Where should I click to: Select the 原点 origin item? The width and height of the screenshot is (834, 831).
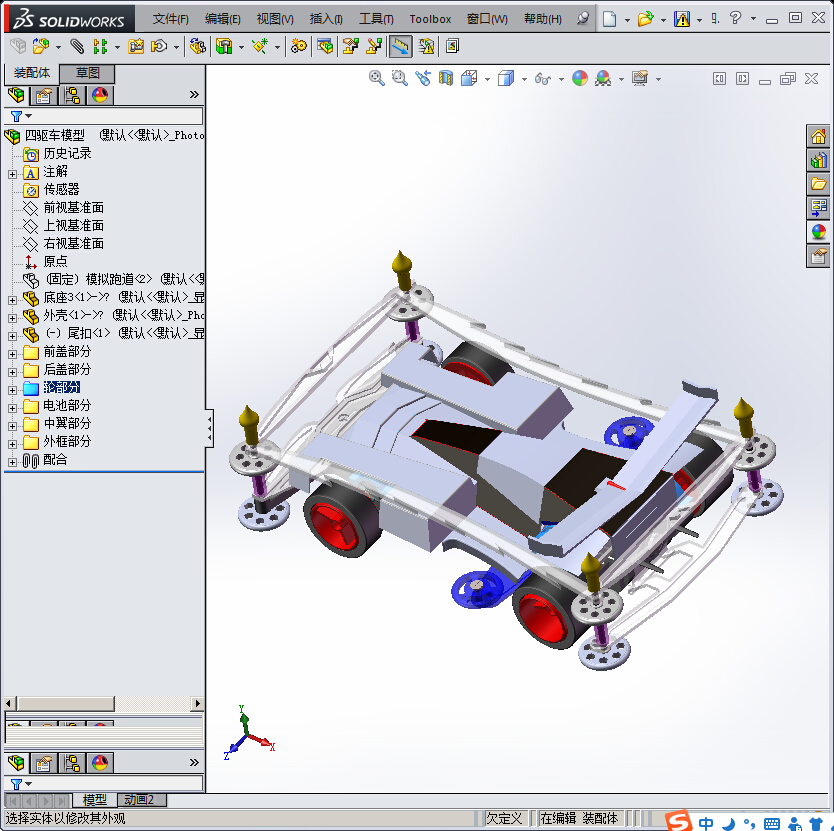(55, 262)
